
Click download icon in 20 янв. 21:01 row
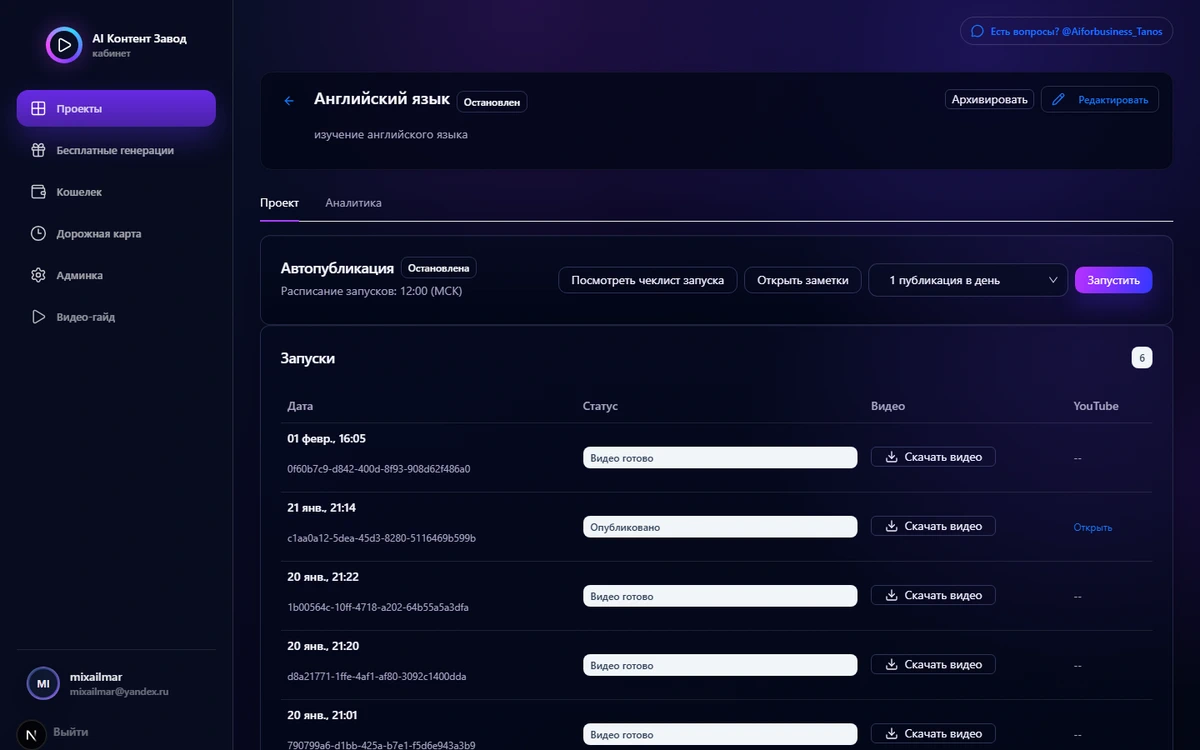pos(891,734)
